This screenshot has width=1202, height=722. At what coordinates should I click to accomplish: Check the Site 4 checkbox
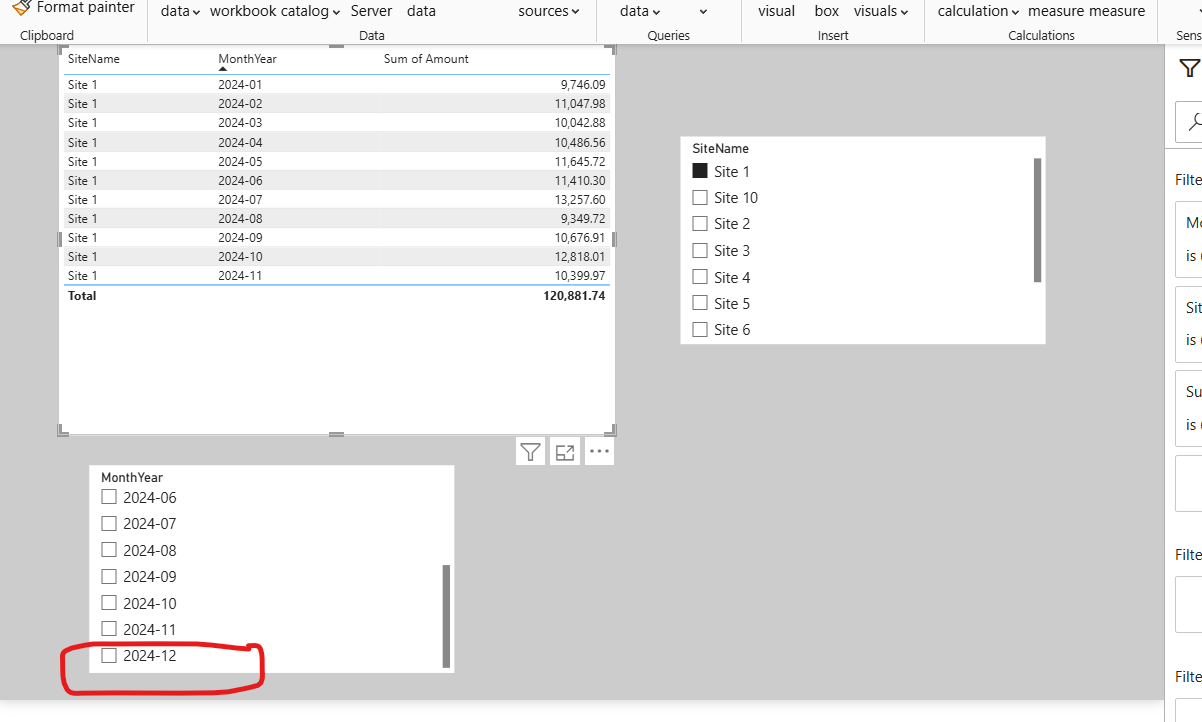(x=700, y=277)
